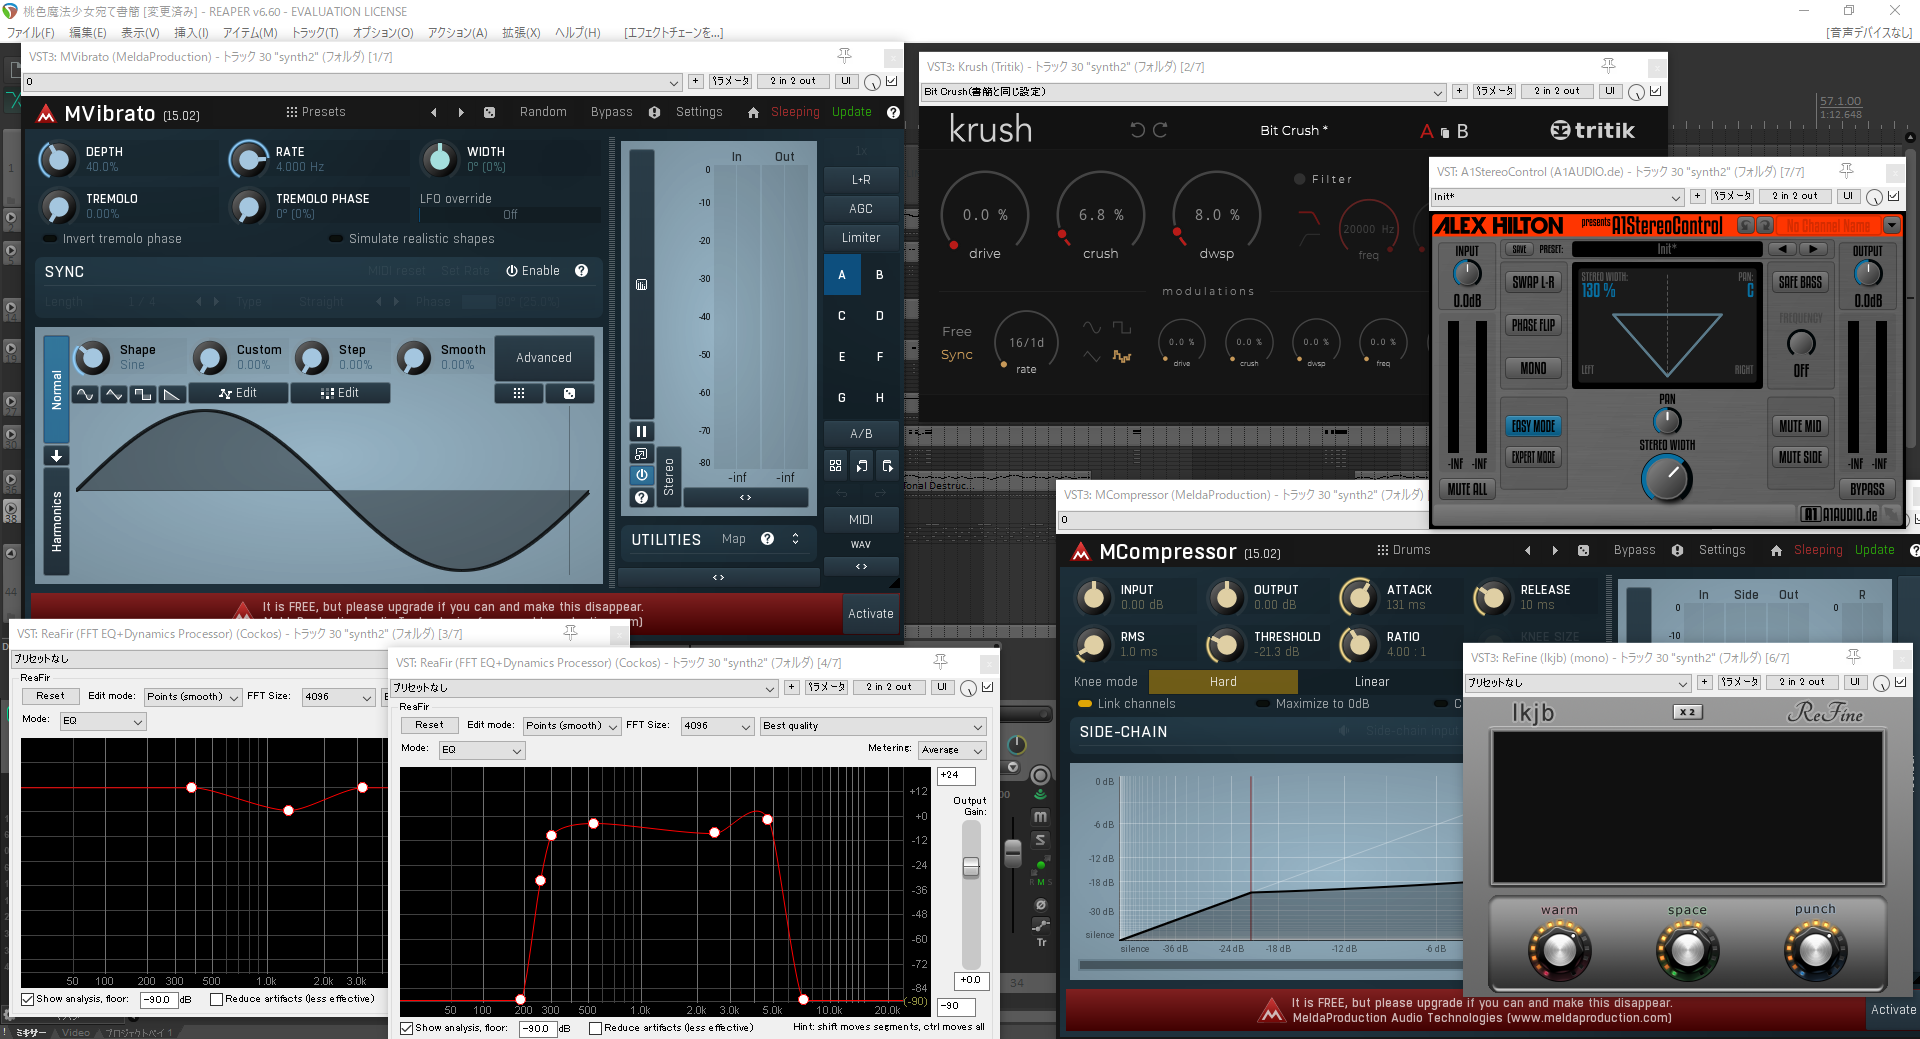The image size is (1920, 1039).
Task: Click the floor value field in ReaFir 4/7
Action: click(x=537, y=1028)
